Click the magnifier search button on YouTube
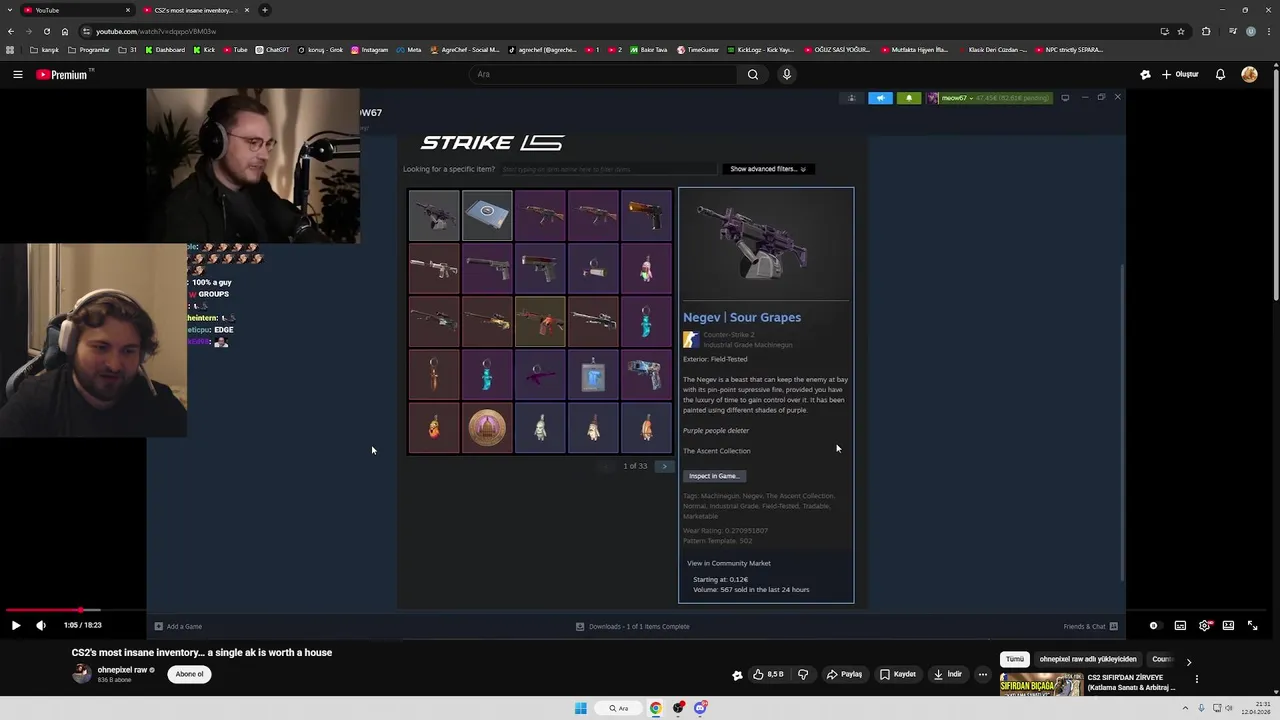The width and height of the screenshot is (1280, 720). [753, 74]
